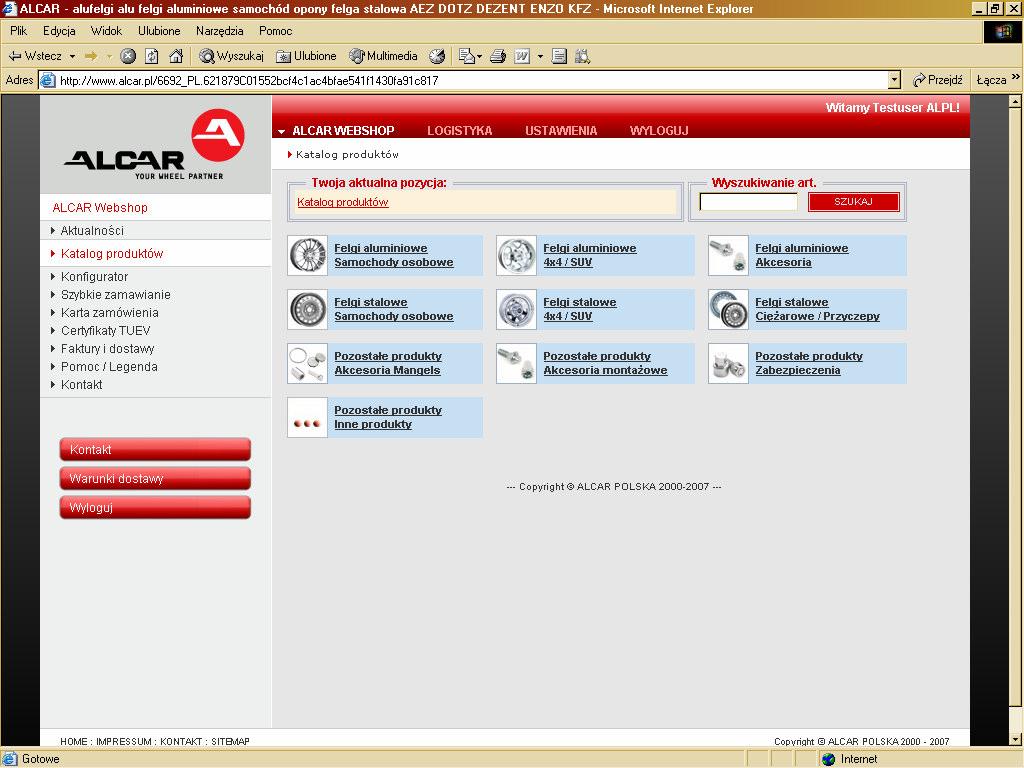This screenshot has height=768, width=1024.
Task: Open the Zabezpieczenia locks thumbnail
Action: coord(728,363)
